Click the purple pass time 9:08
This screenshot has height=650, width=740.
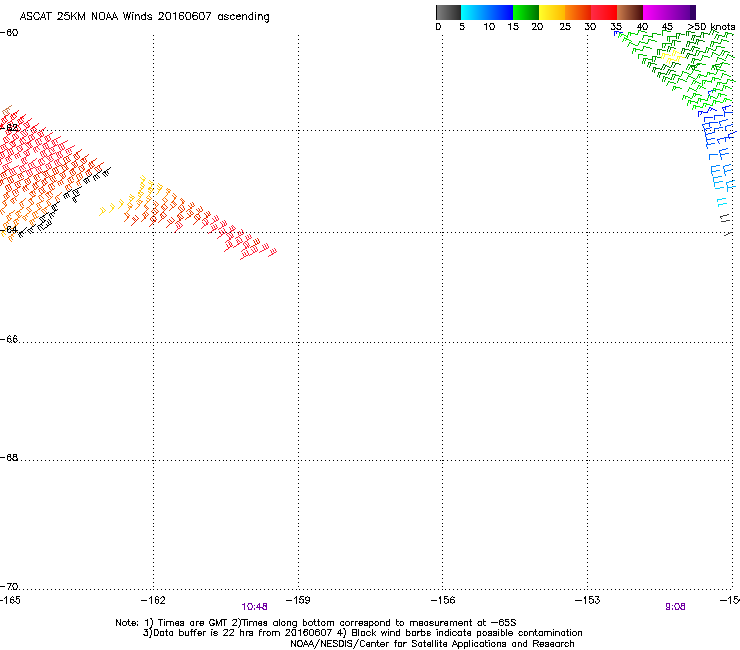coord(675,607)
